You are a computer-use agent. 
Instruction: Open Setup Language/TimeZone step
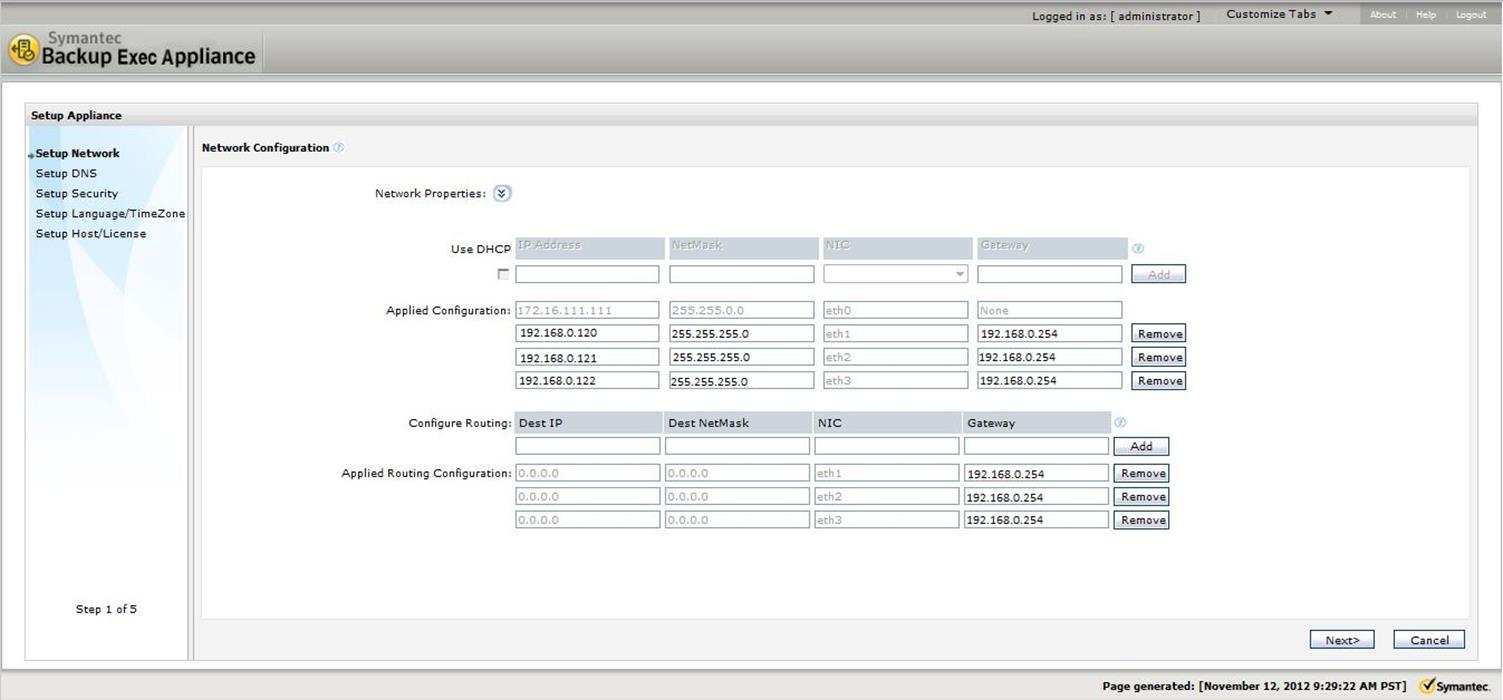(x=110, y=214)
